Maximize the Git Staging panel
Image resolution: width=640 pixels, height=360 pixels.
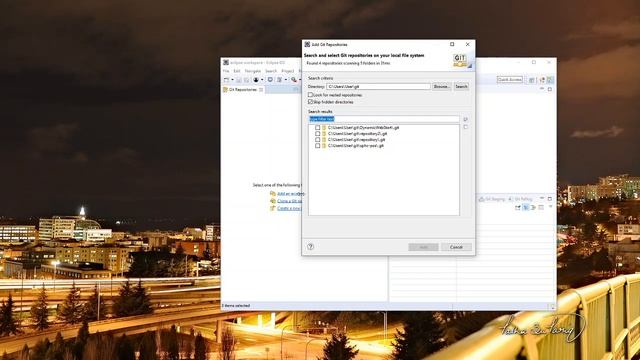(x=549, y=199)
